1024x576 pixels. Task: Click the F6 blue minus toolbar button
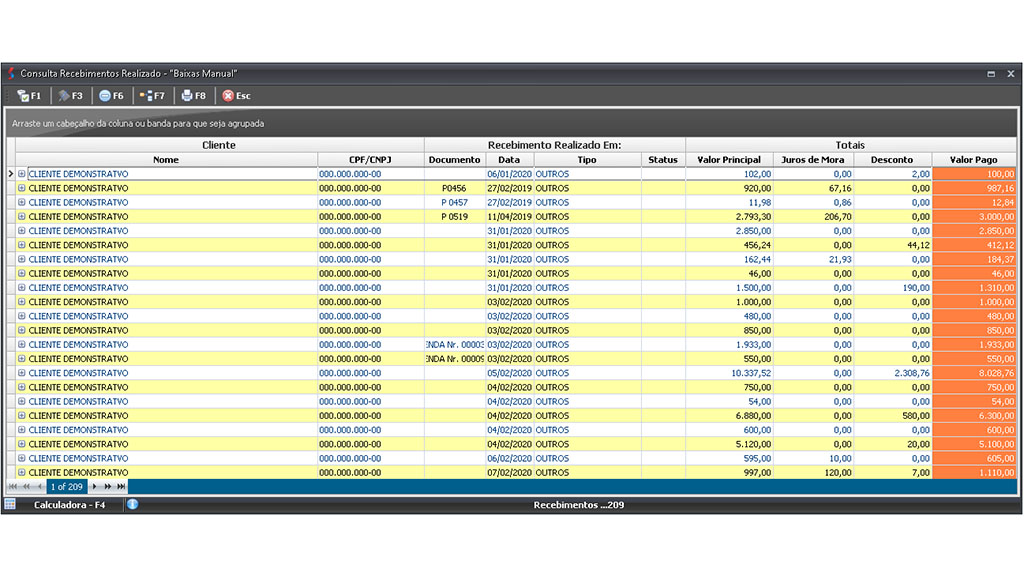(x=112, y=96)
